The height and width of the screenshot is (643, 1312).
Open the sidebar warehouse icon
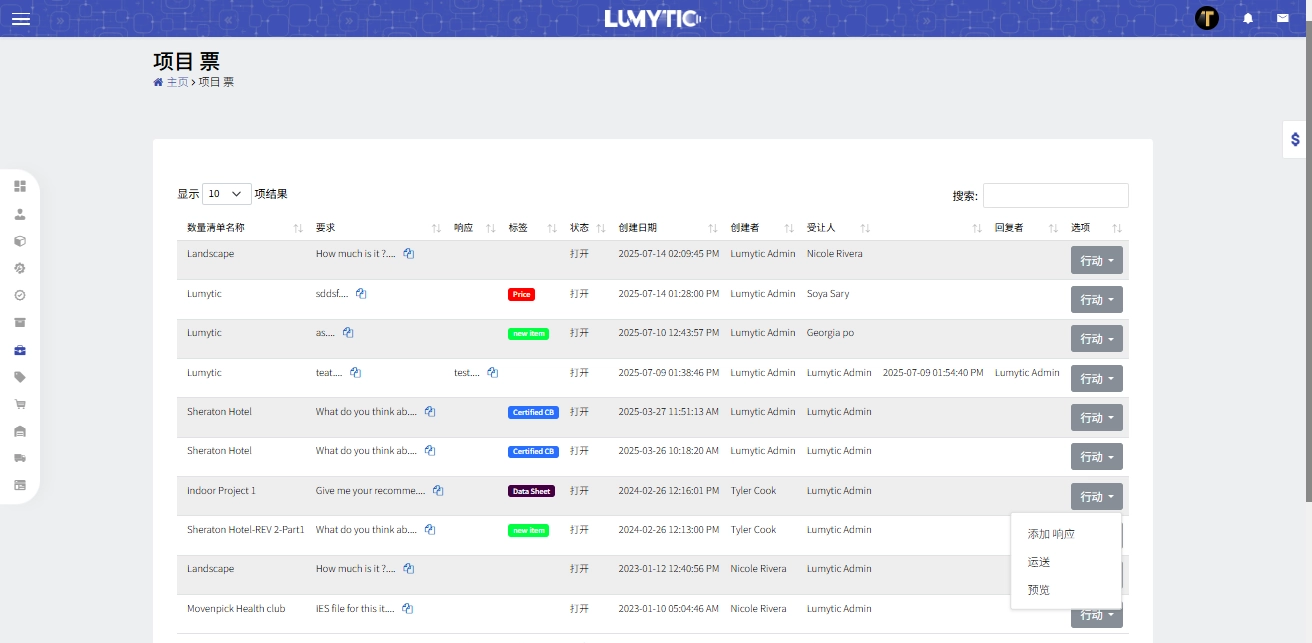pyautogui.click(x=20, y=431)
